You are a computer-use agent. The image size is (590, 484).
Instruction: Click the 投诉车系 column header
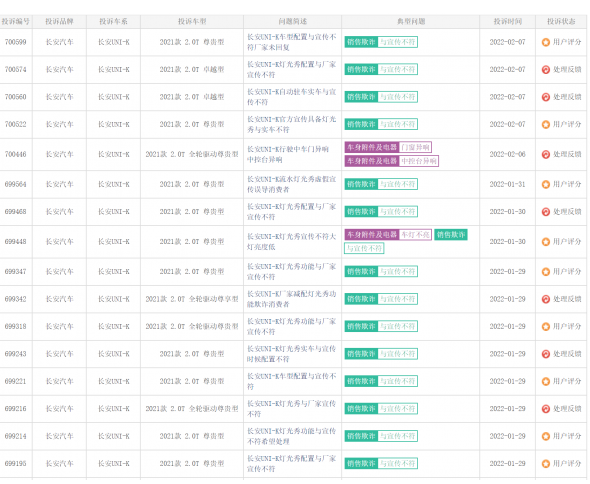click(113, 21)
